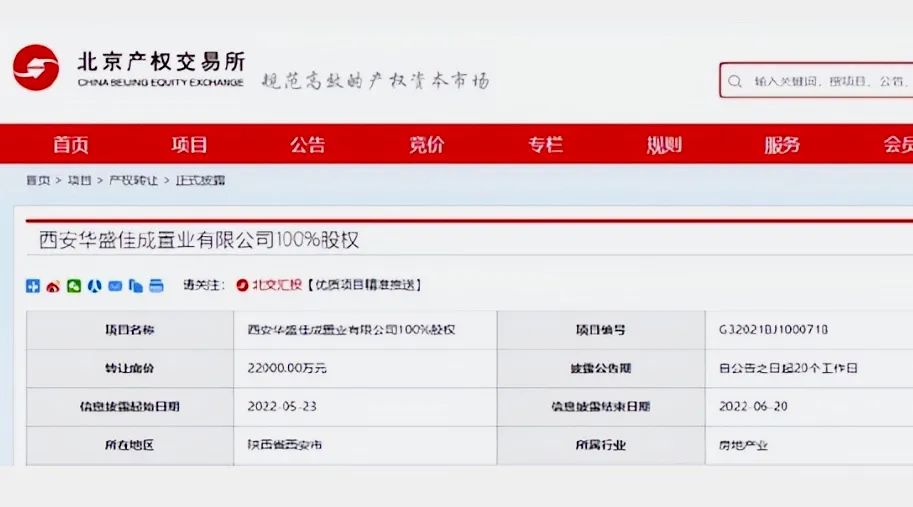Click the search magnifier icon
The width and height of the screenshot is (913, 507).
[x=735, y=81]
